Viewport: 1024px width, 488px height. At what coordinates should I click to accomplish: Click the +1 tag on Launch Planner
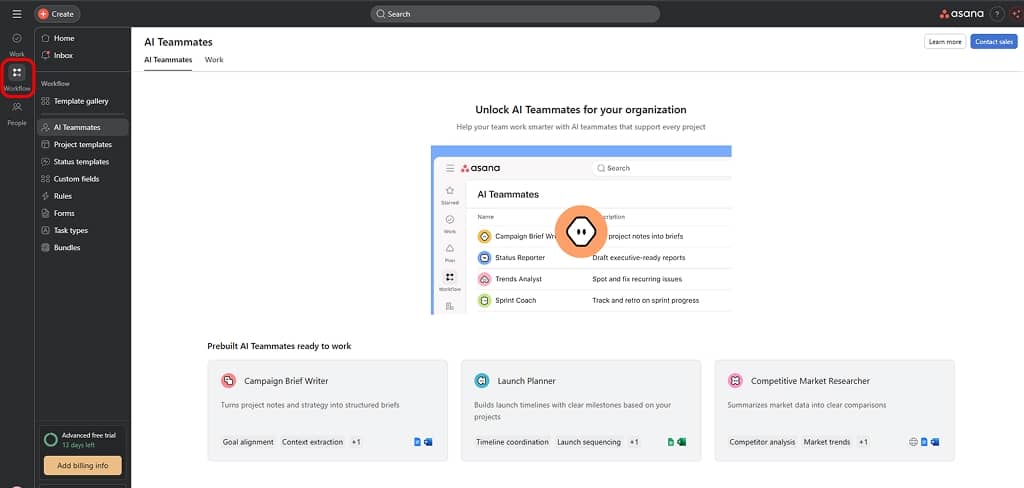tap(634, 442)
